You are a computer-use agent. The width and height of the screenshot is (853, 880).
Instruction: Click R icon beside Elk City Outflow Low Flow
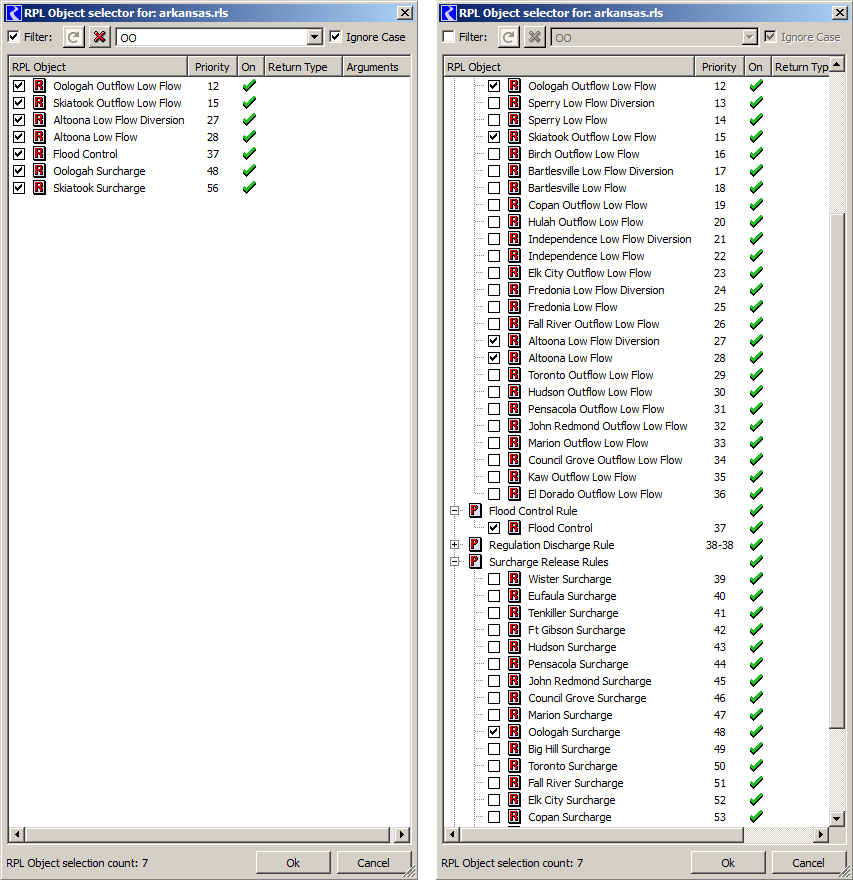click(x=514, y=273)
